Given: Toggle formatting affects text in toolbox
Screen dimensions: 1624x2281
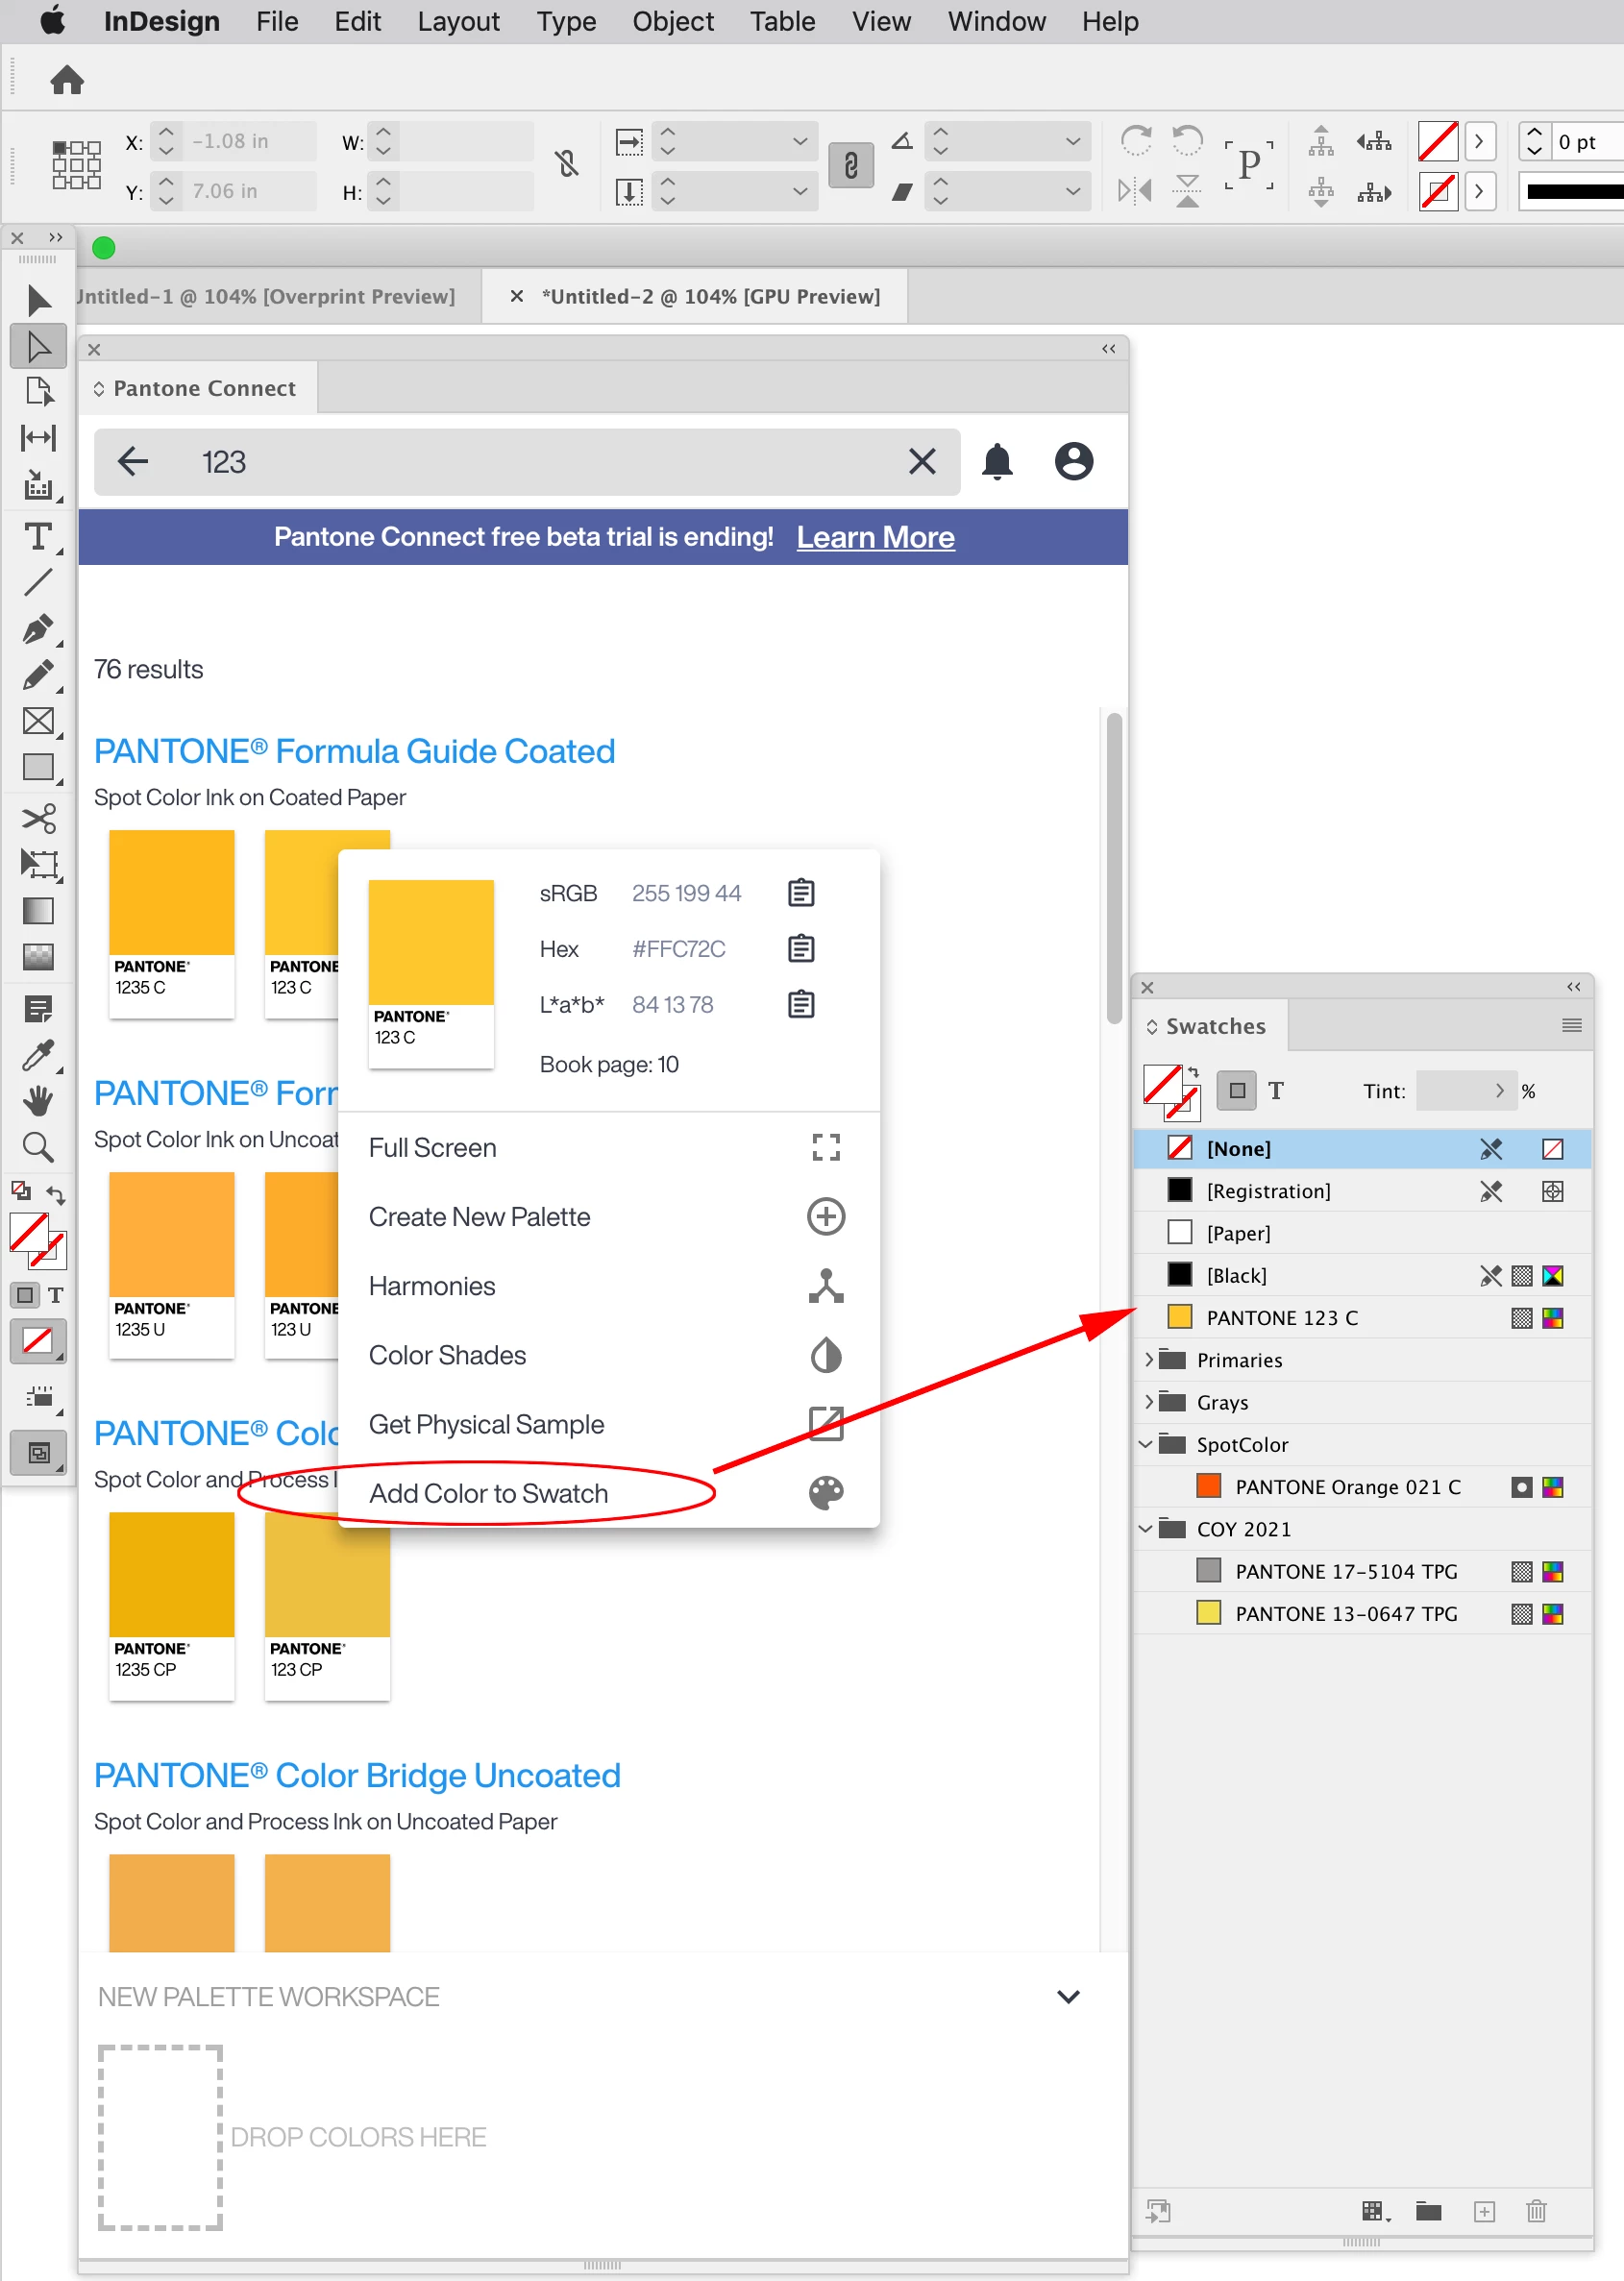Looking at the screenshot, I should [56, 1296].
